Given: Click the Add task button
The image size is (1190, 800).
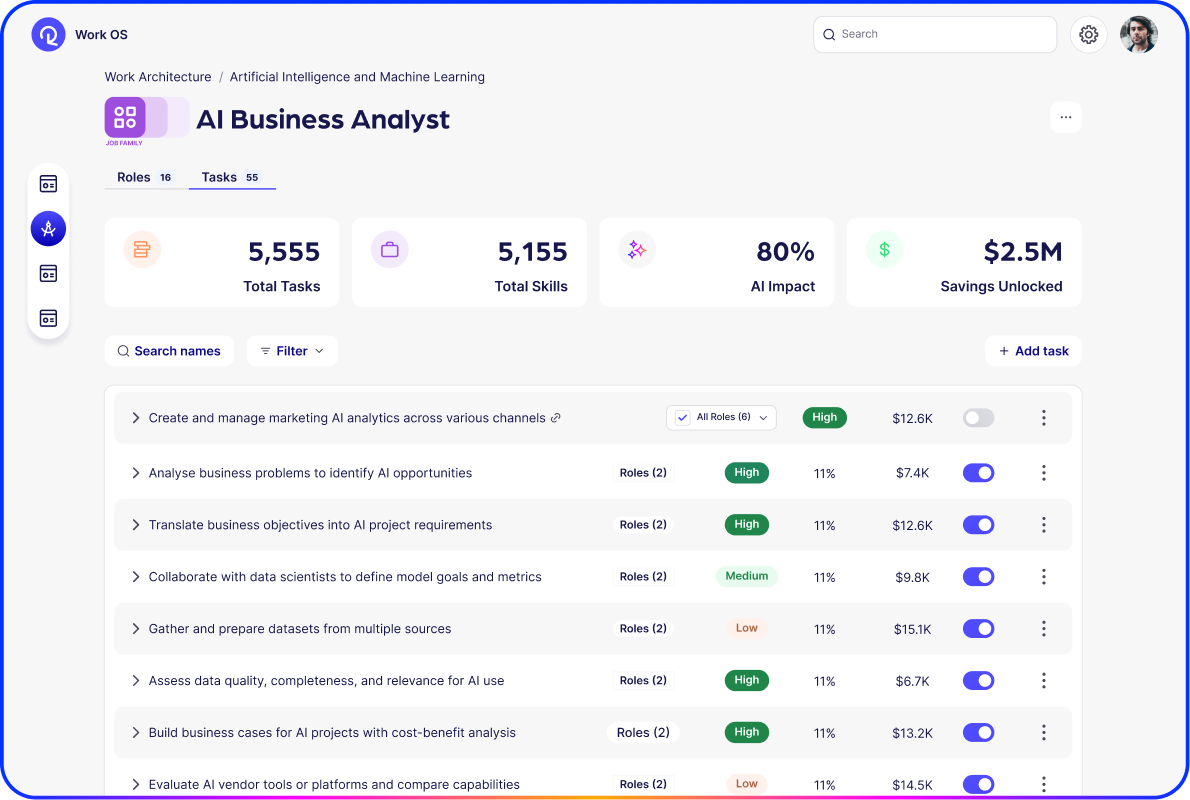Looking at the screenshot, I should tap(1033, 351).
